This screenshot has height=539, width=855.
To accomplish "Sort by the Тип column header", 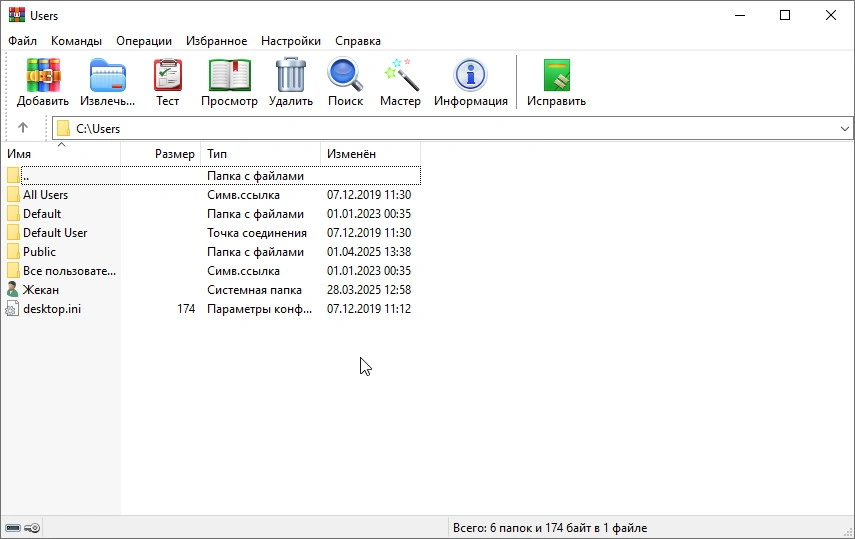I will [261, 154].
